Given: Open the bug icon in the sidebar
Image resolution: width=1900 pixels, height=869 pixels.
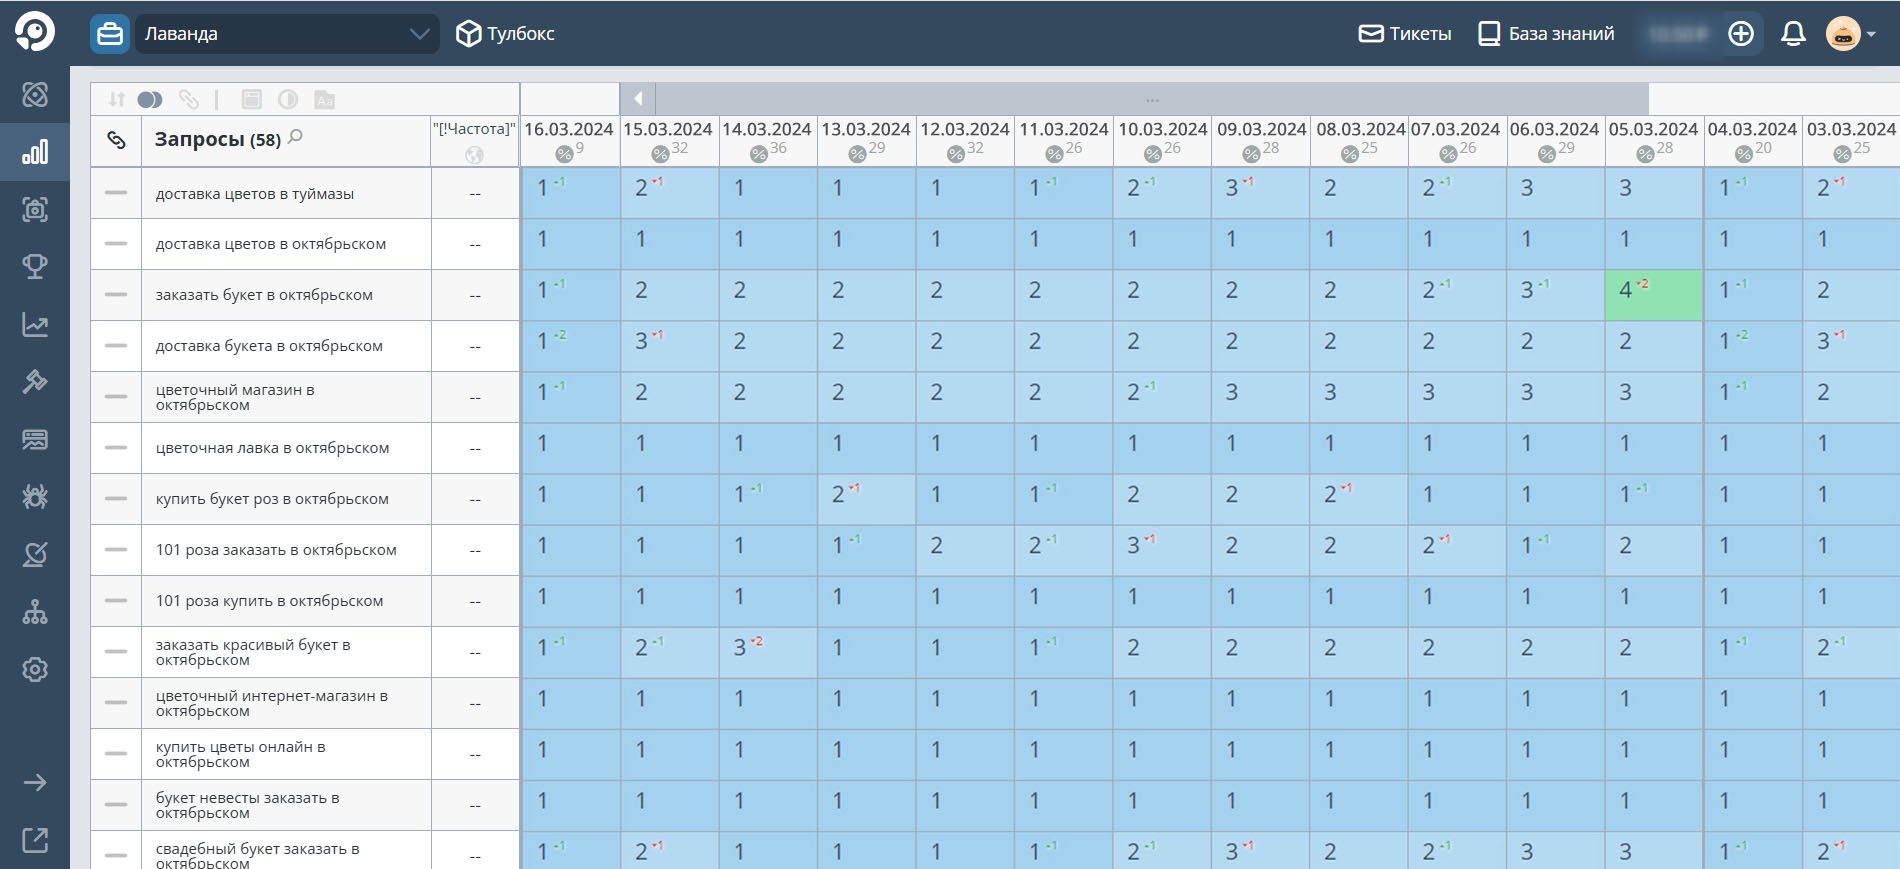Looking at the screenshot, I should click(x=35, y=497).
